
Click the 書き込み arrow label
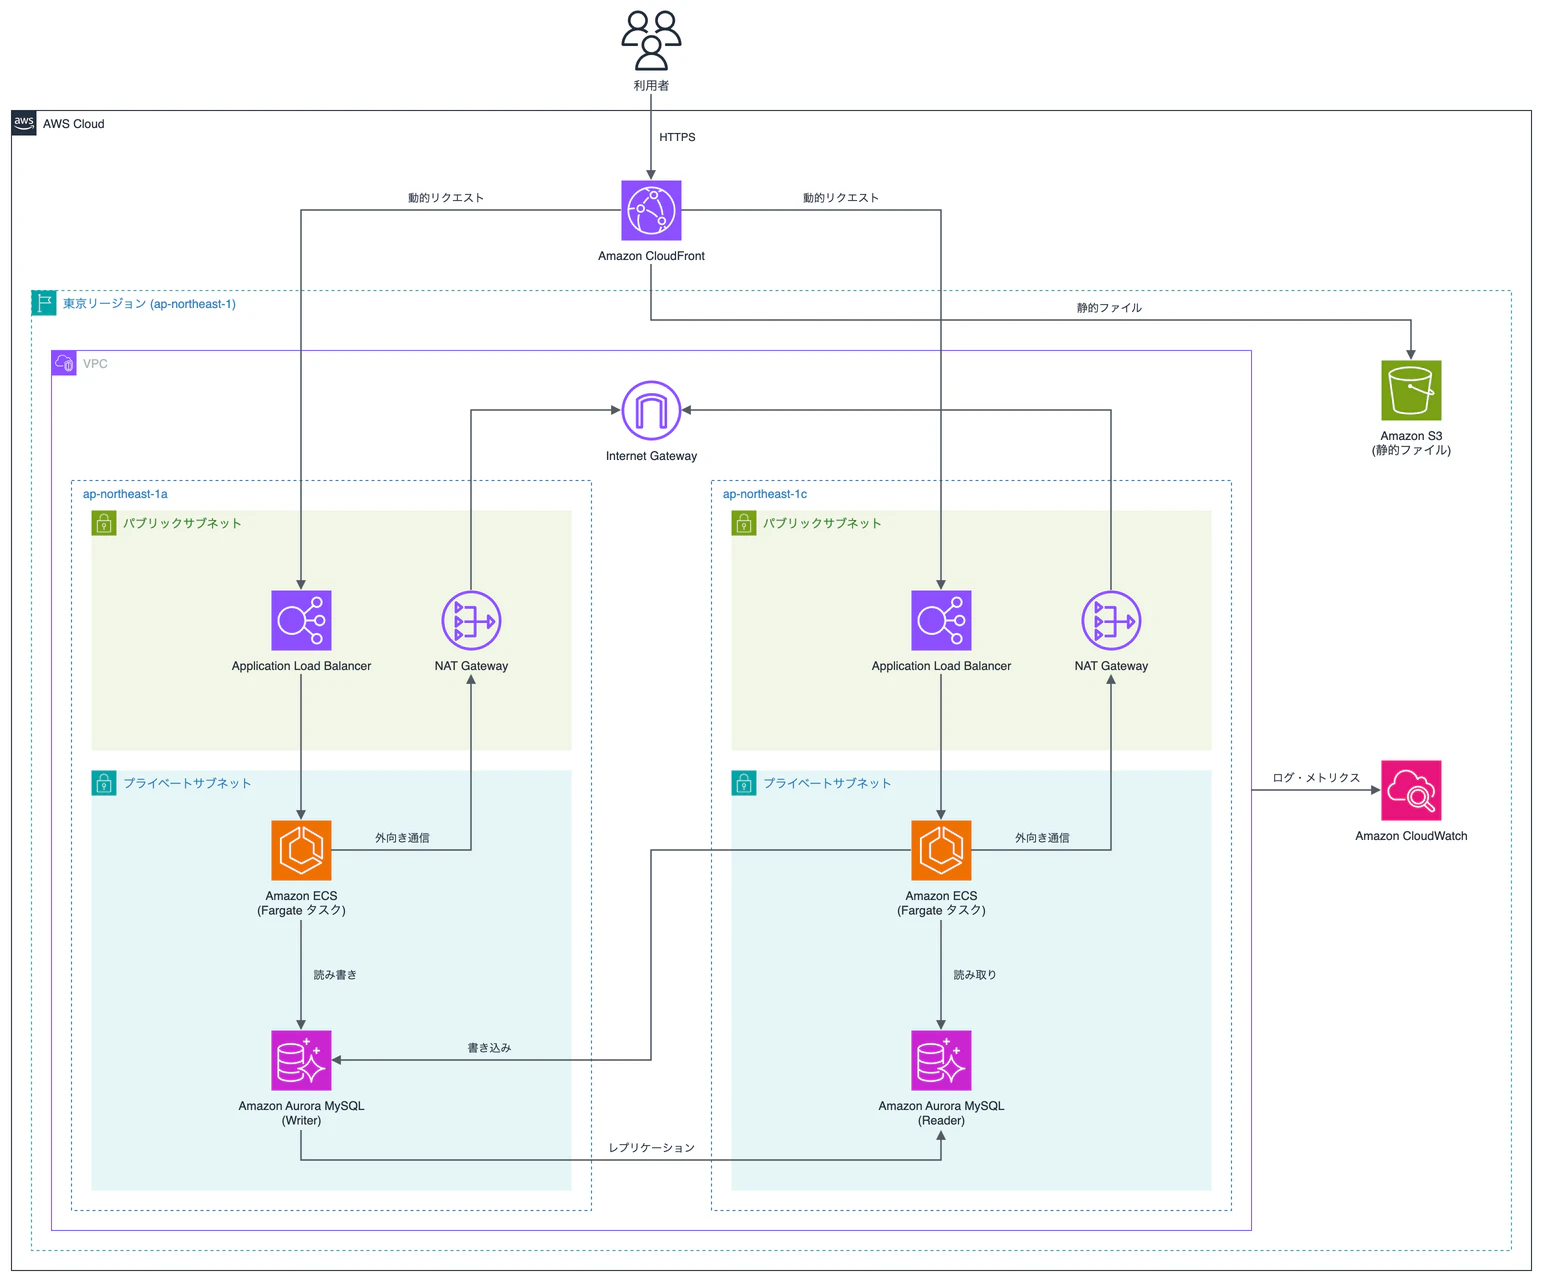(489, 1048)
